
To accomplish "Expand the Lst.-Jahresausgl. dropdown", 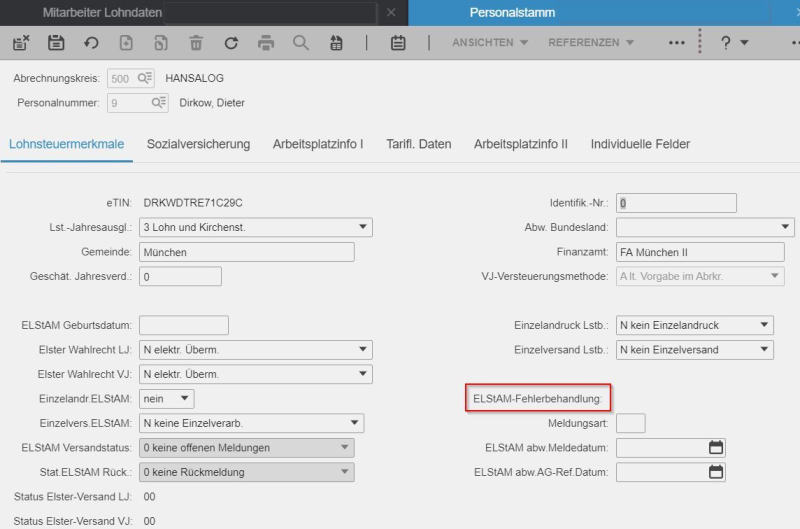I will pos(363,227).
